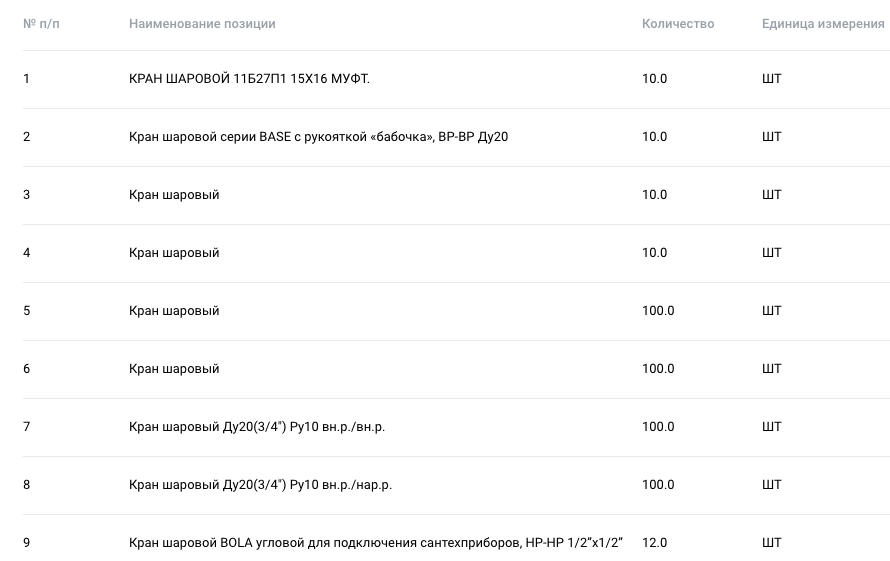Click the "ШТ" unit in row 2
The width and height of the screenshot is (890, 561).
(x=771, y=137)
